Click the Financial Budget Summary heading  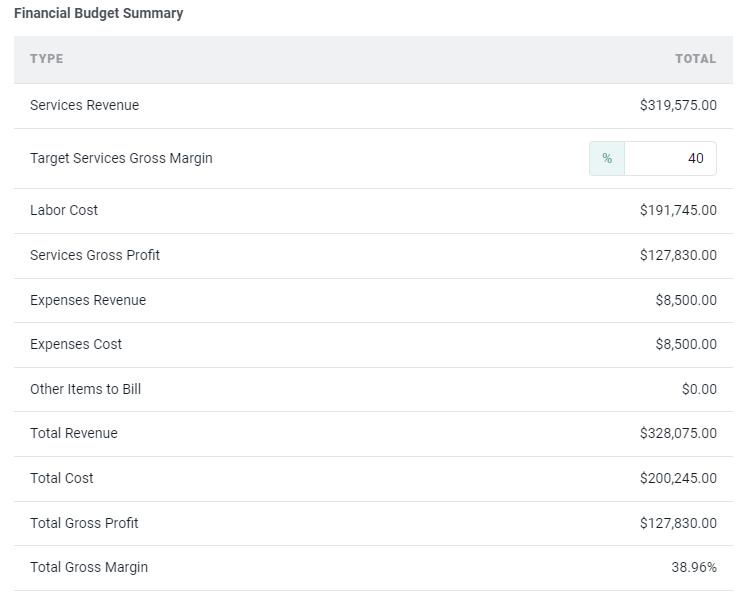click(x=98, y=13)
